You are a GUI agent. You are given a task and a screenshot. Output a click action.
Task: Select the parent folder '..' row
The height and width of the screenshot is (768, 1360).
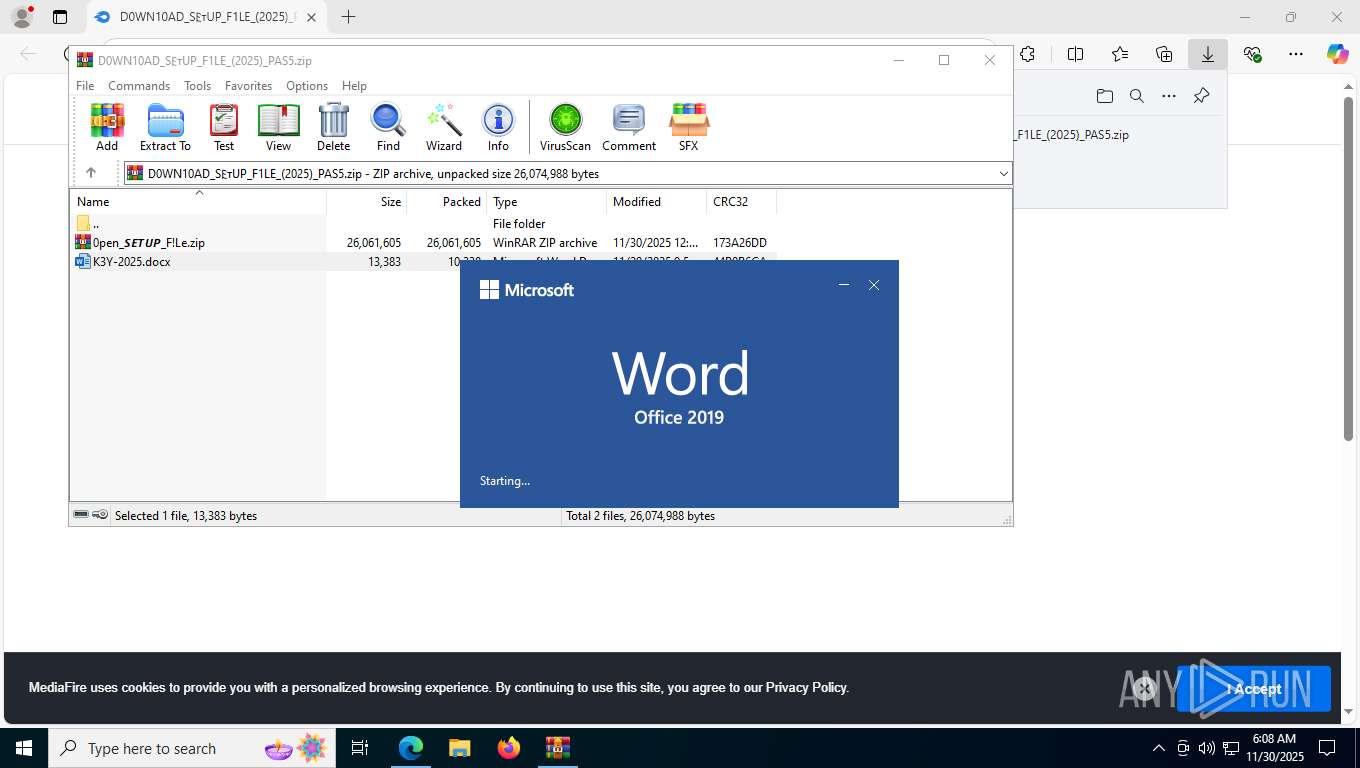[423, 224]
